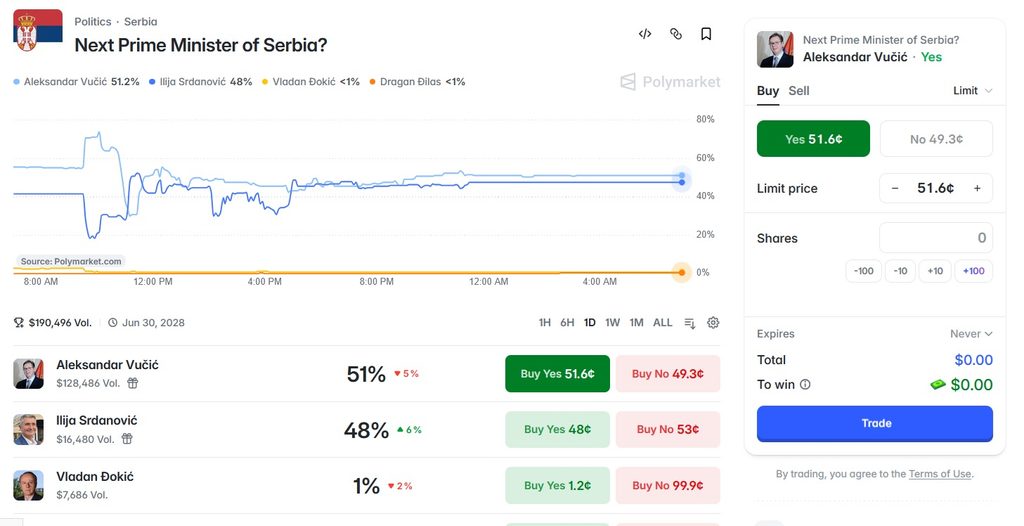Copy market link via chain icon
Viewport: 1024px width, 526px height.
(x=676, y=34)
